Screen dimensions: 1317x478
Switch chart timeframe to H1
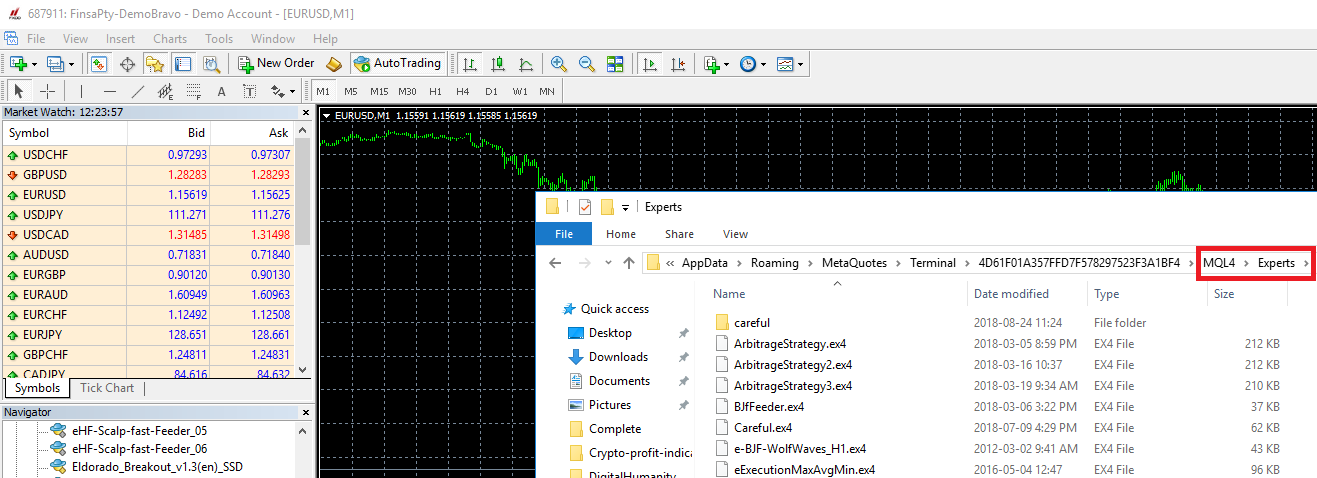coord(435,91)
